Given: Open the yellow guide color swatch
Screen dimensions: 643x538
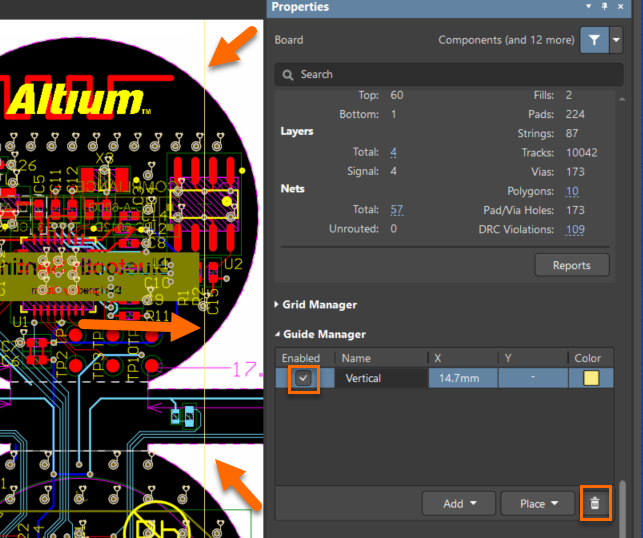Looking at the screenshot, I should coord(590,378).
